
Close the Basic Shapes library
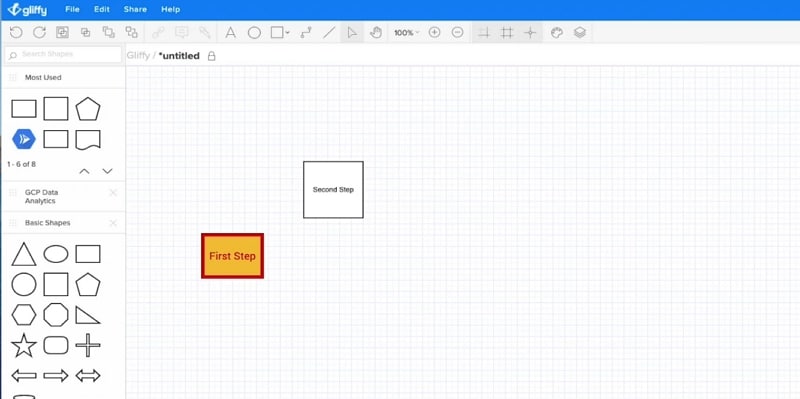pos(113,223)
